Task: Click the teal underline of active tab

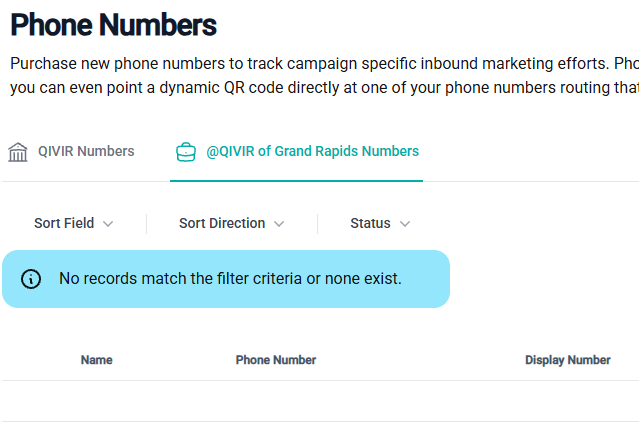Action: [x=297, y=181]
